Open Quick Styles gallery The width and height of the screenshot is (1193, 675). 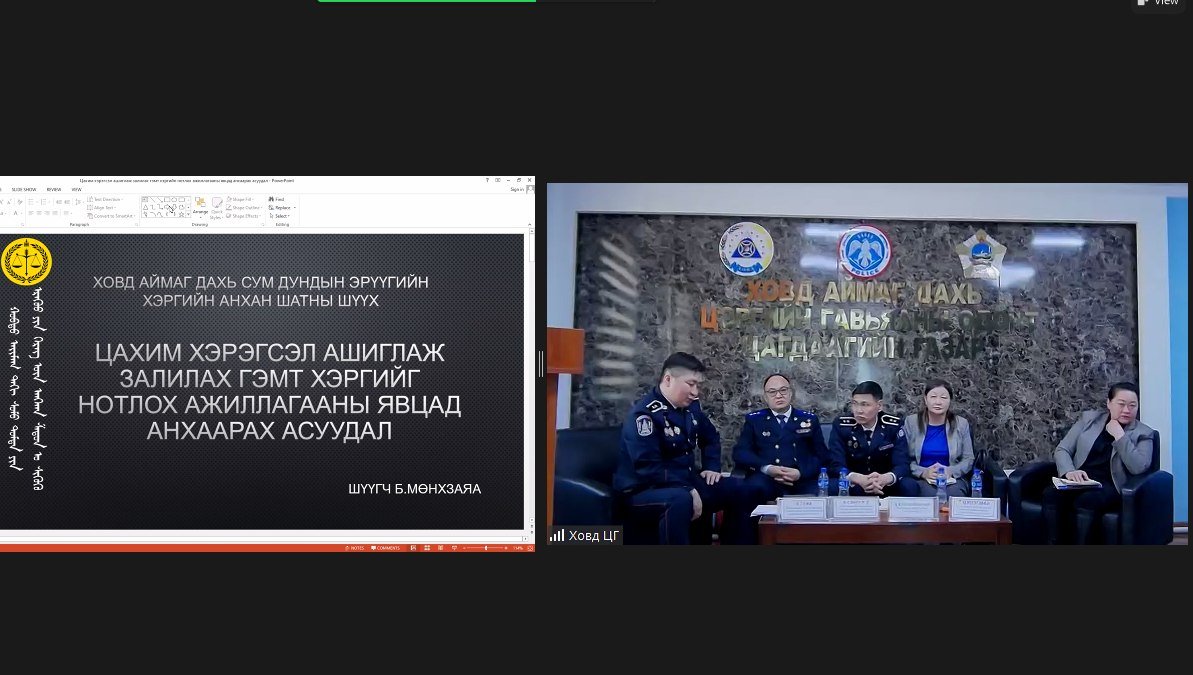click(217, 206)
